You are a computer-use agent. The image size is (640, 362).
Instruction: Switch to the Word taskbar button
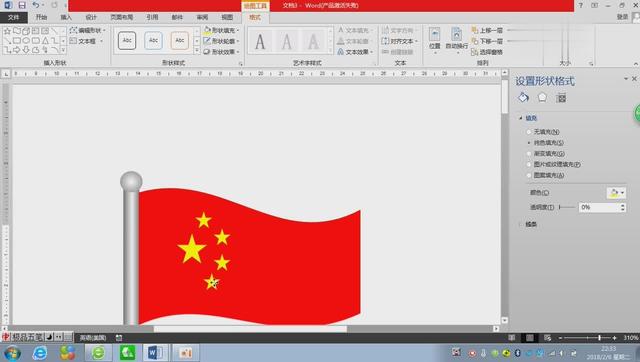[x=155, y=353]
